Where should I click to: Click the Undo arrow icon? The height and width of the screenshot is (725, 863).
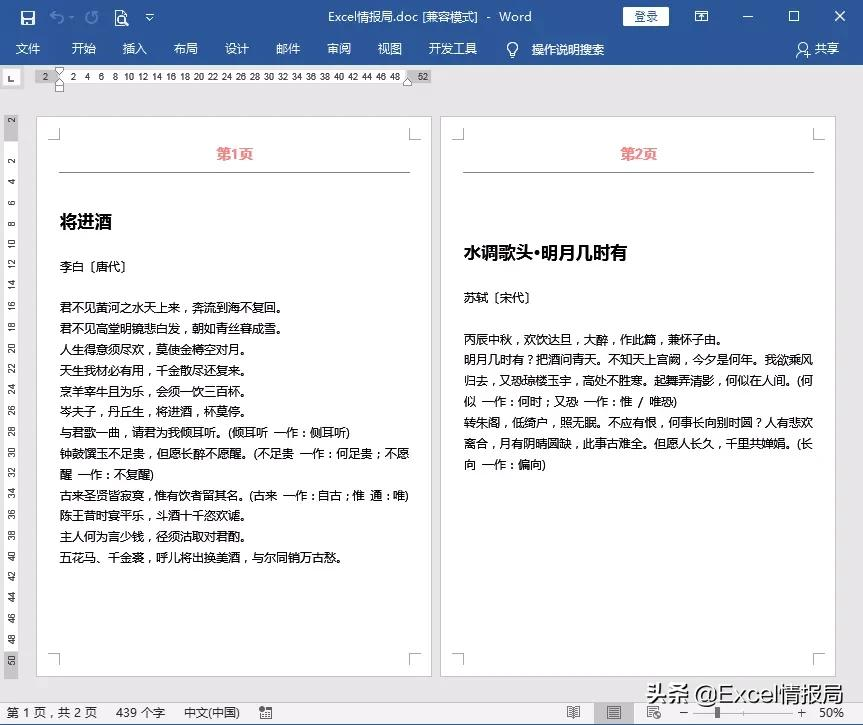(x=57, y=18)
